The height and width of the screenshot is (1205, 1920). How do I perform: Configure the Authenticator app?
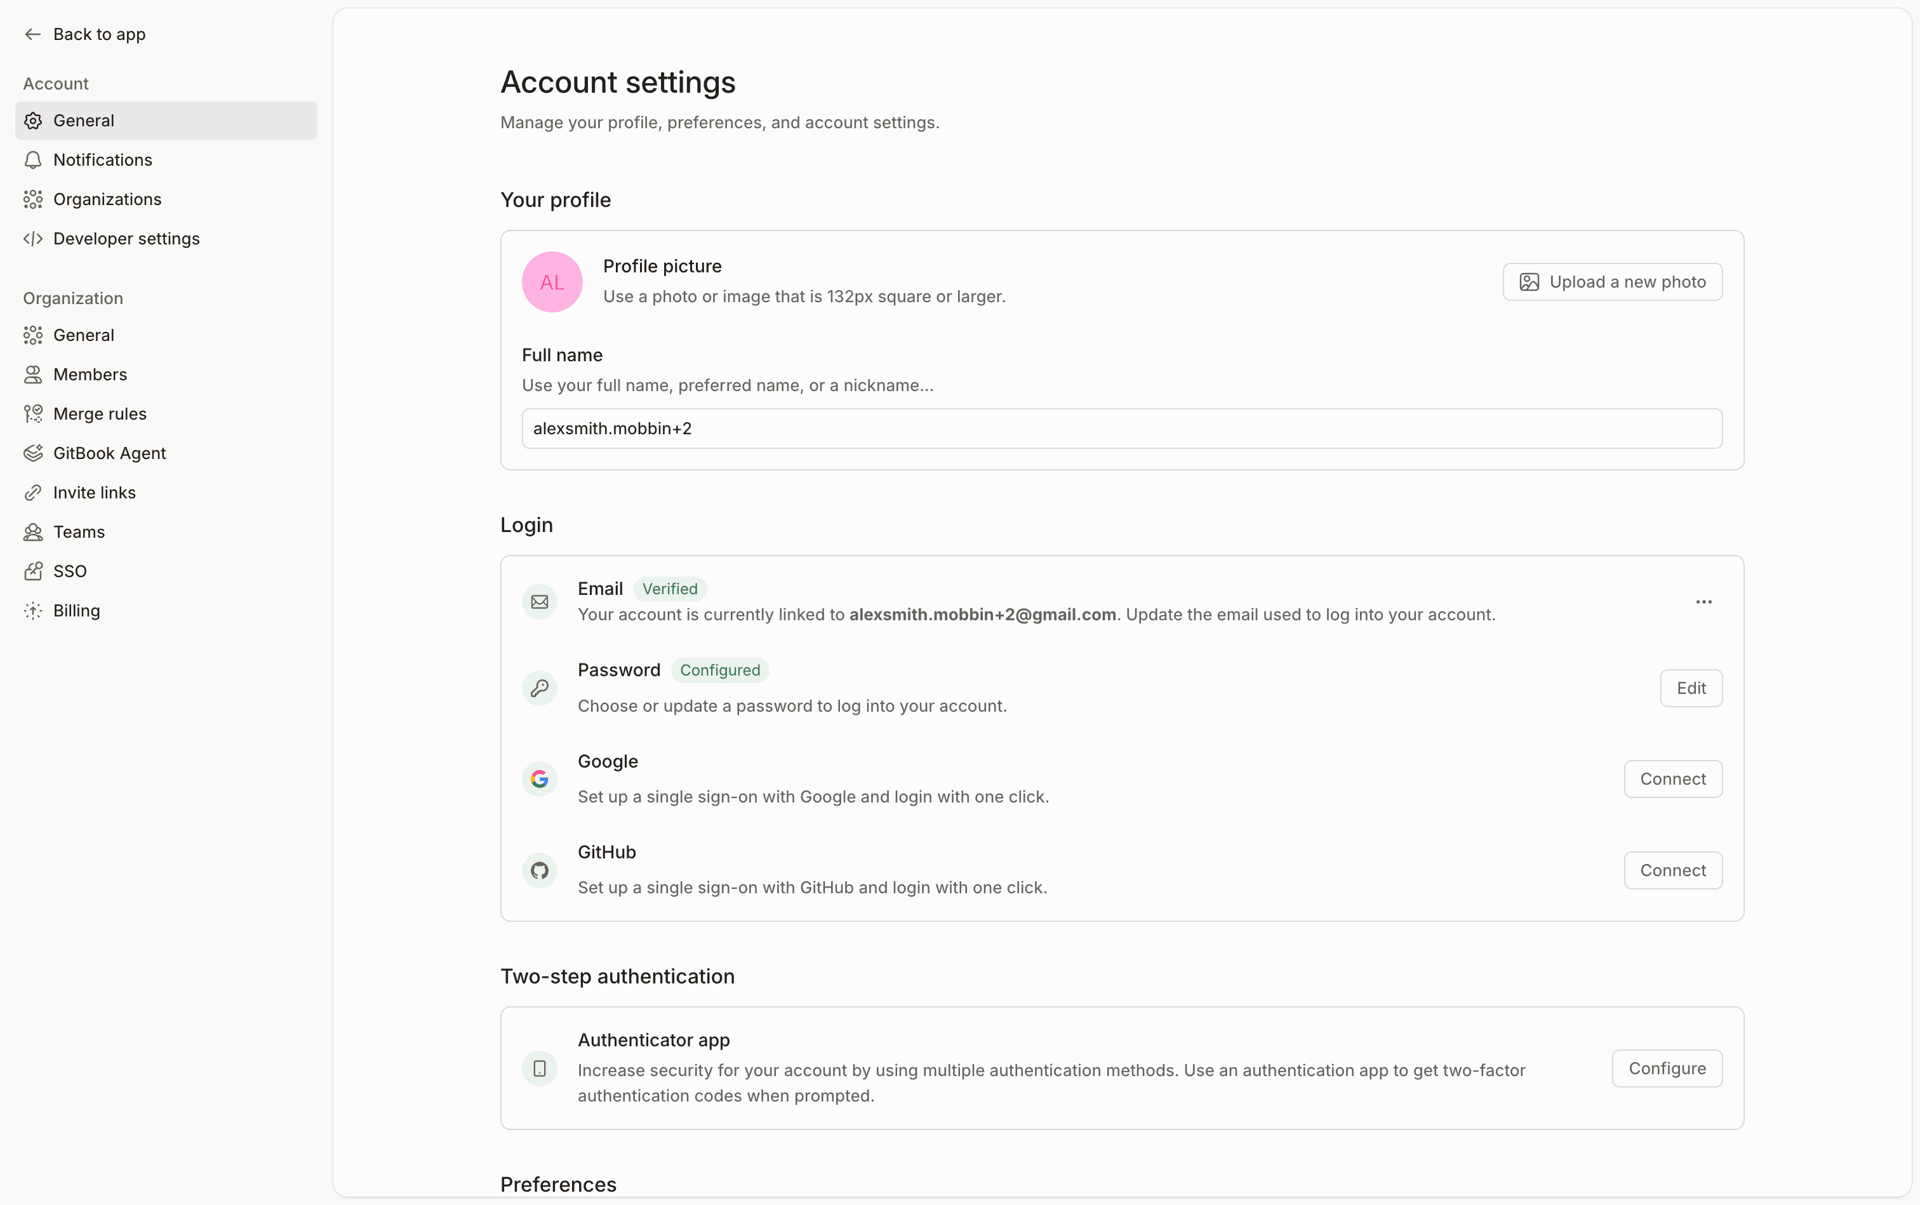[1667, 1068]
